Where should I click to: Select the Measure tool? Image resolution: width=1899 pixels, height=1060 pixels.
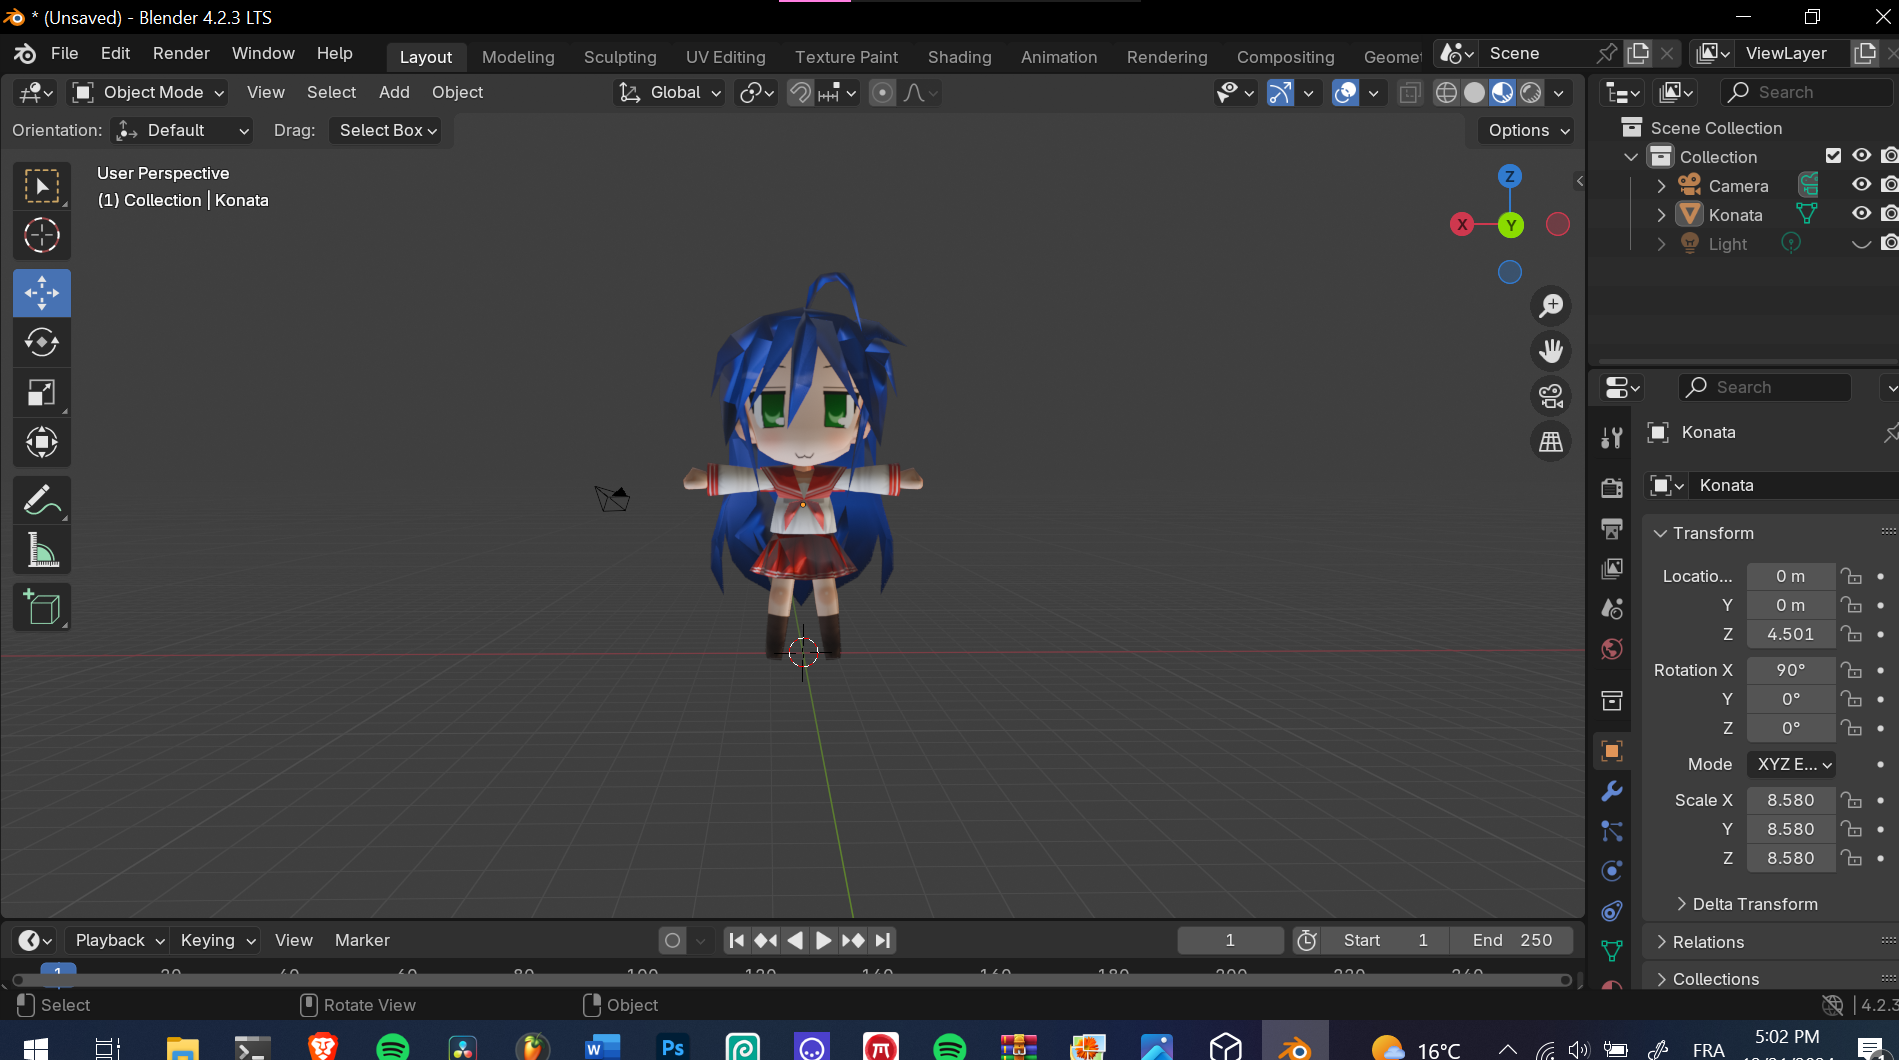(x=42, y=550)
